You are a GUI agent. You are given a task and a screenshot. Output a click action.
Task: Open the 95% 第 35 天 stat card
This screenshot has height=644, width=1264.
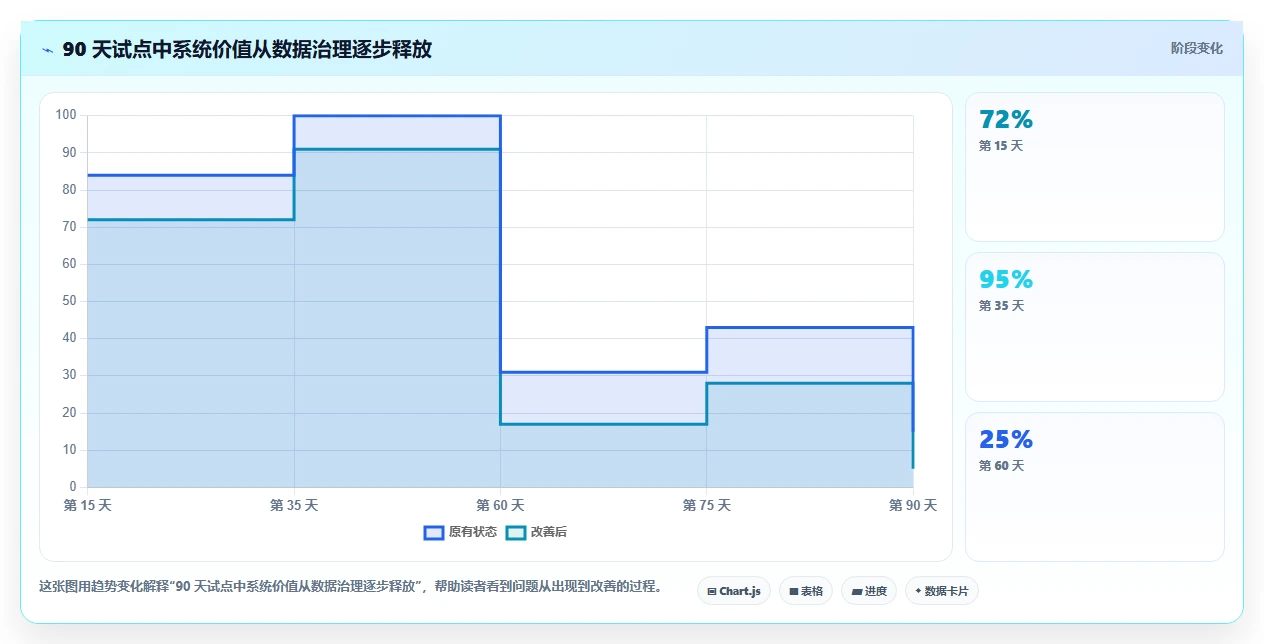(1094, 327)
